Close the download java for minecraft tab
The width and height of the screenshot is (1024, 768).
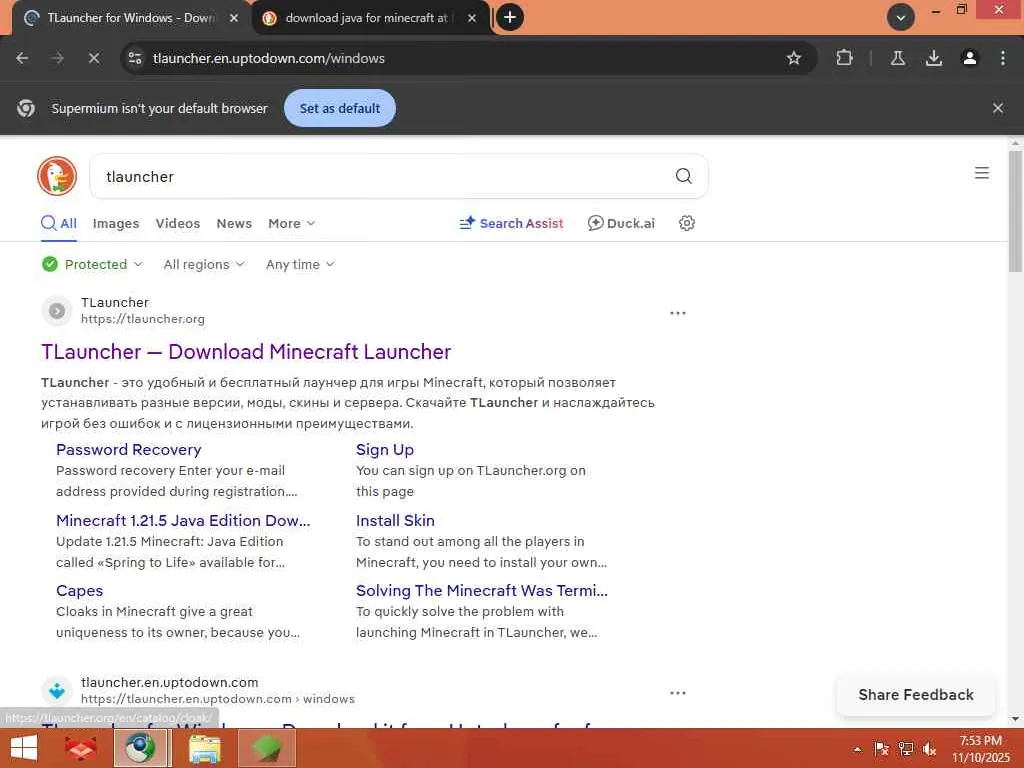point(472,18)
